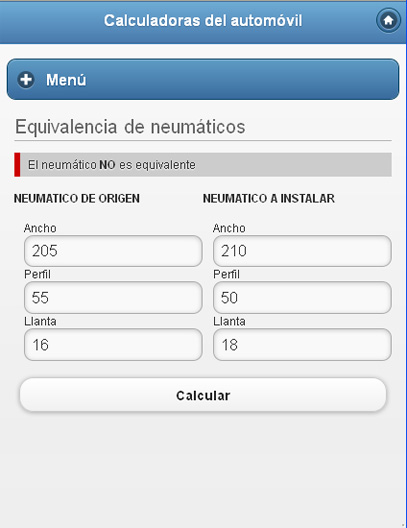Click the Equivalencia de neumáticos heading
This screenshot has height=528, width=407.
pyautogui.click(x=130, y=127)
